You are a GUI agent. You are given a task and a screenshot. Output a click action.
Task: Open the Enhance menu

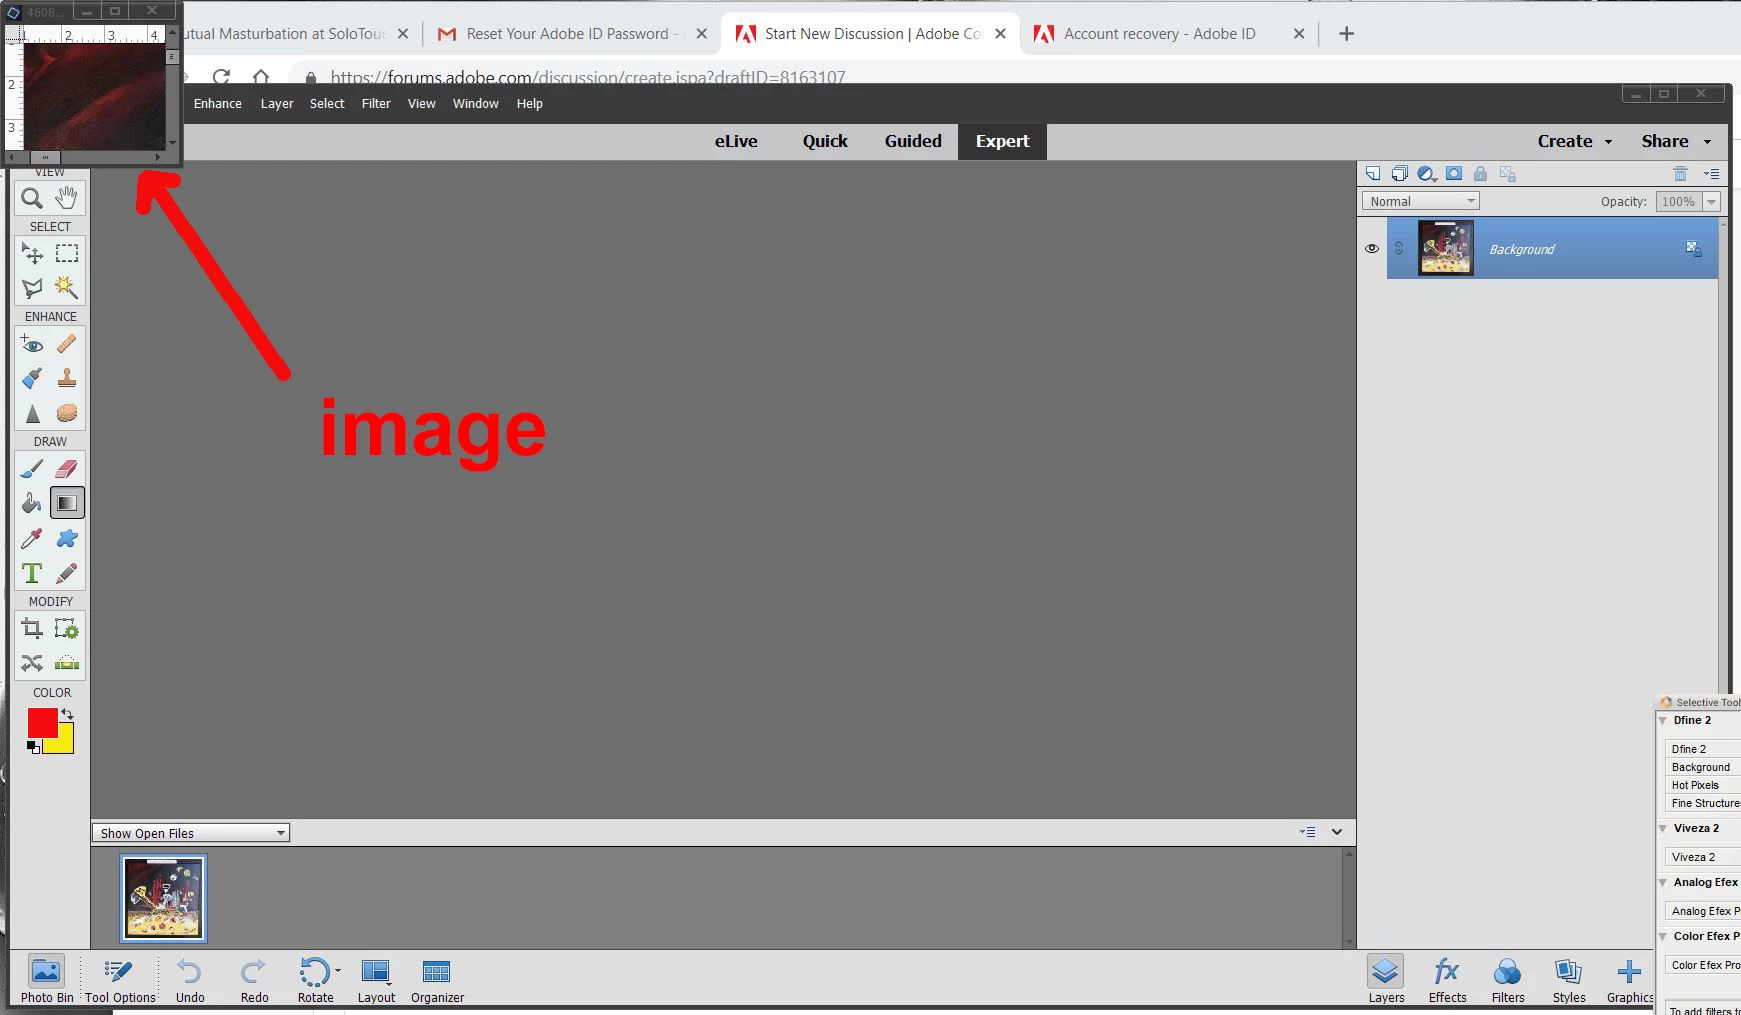point(218,104)
